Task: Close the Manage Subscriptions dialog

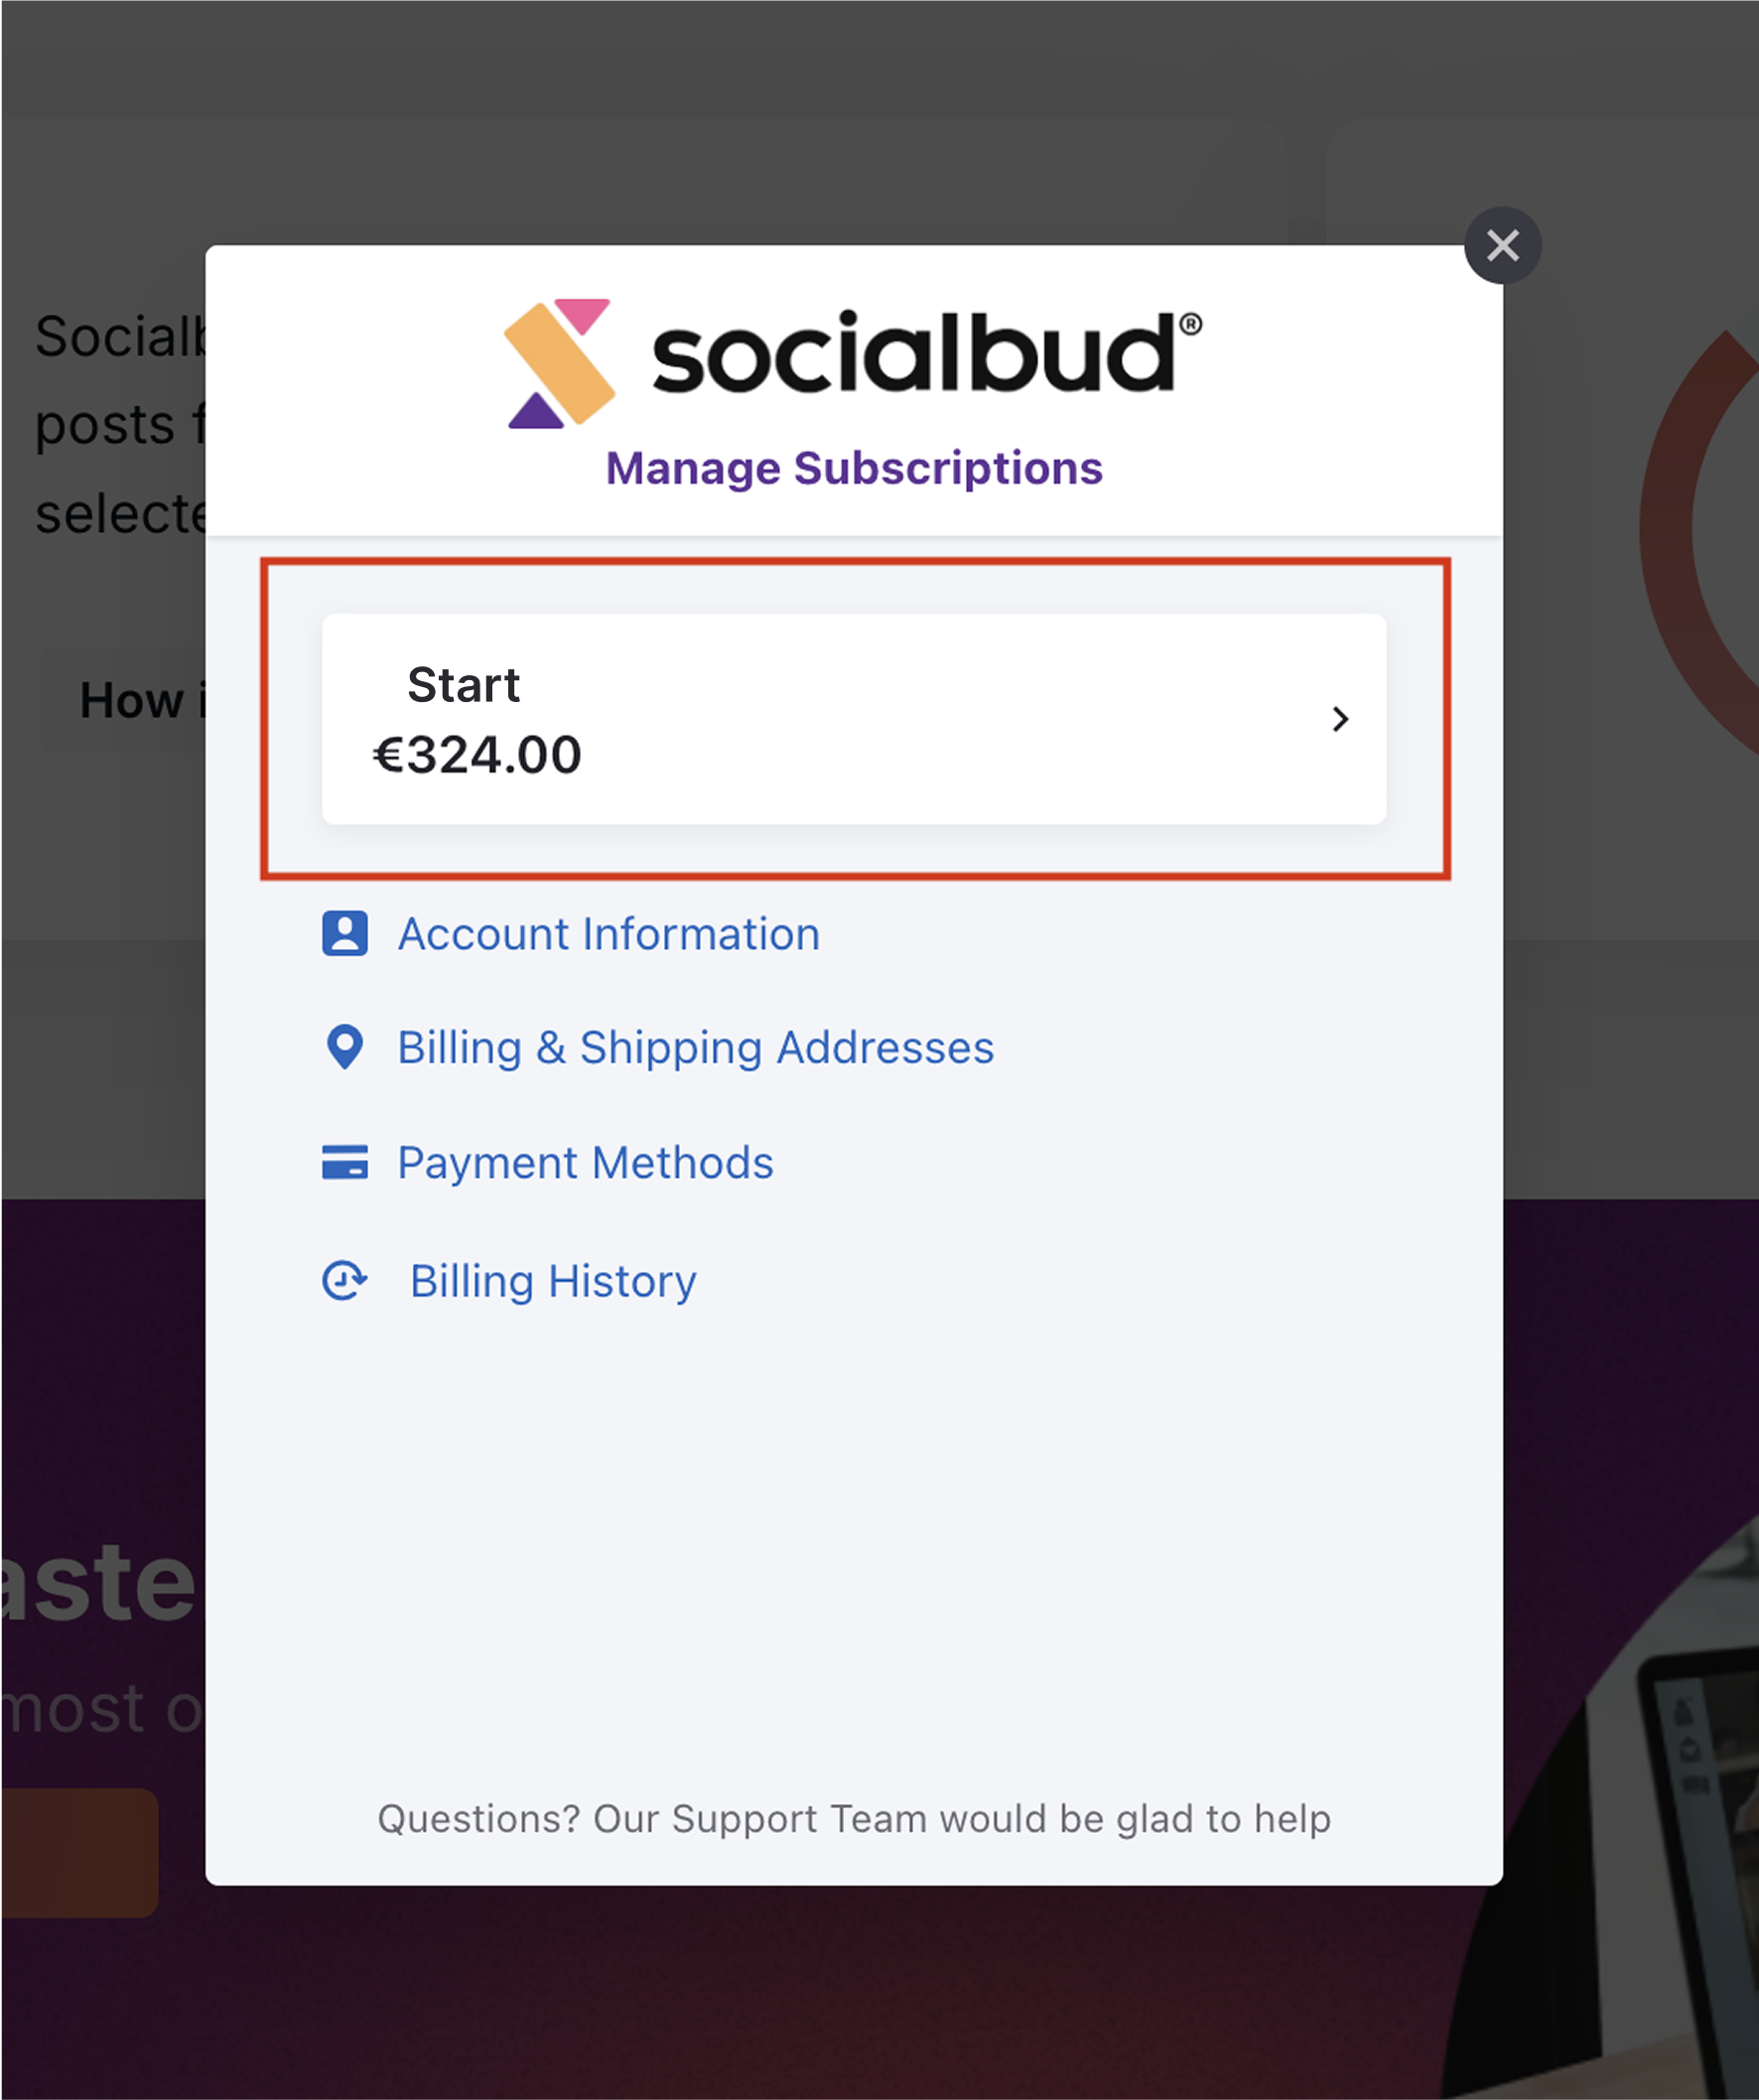Action: click(1502, 245)
